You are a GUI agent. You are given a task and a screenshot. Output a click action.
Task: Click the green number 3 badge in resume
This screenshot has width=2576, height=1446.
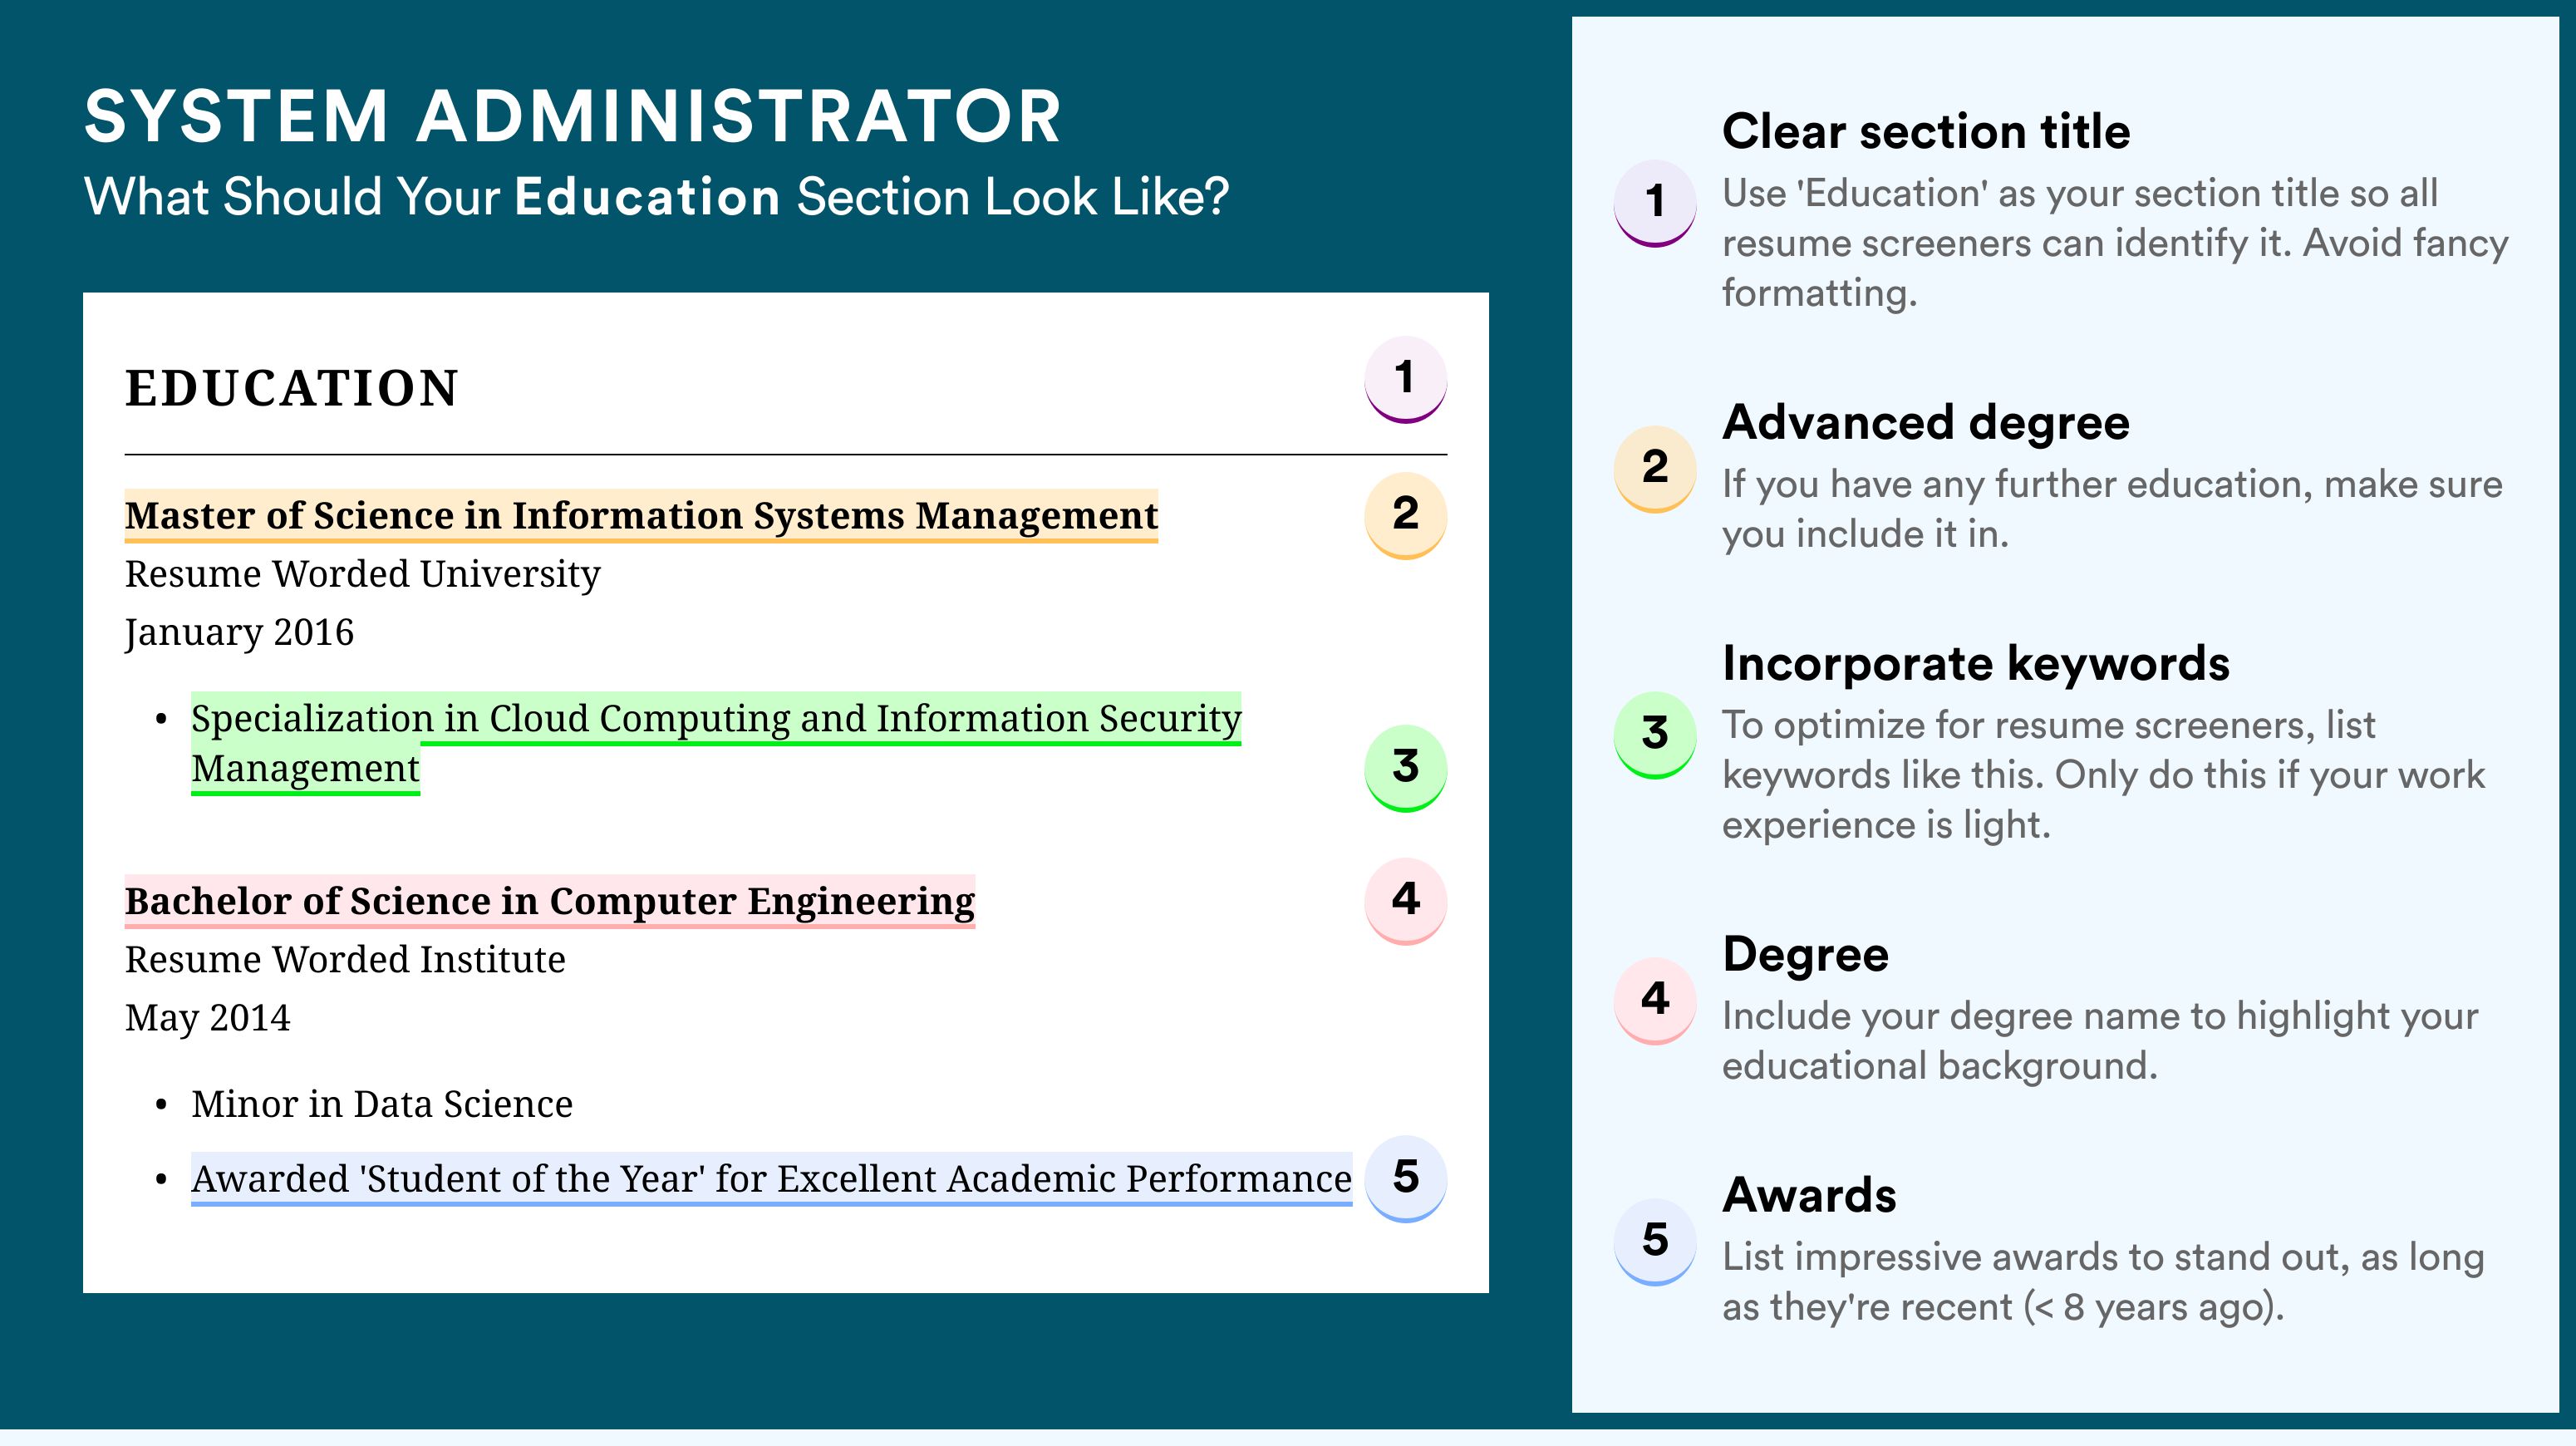tap(1405, 767)
